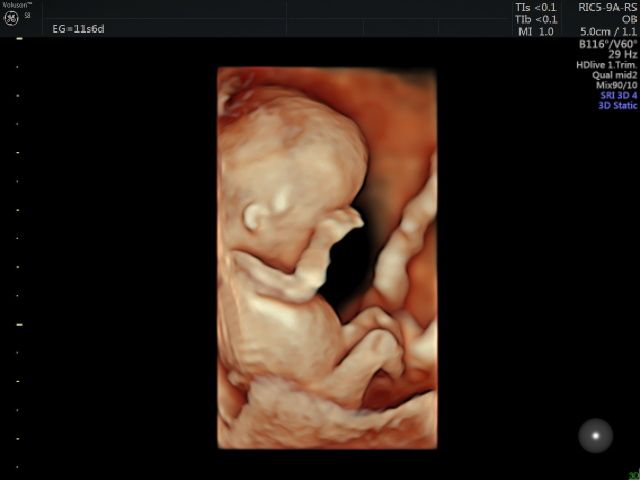Click the TIb <0.1 thermal index readout
640x480 pixels.
536,19
